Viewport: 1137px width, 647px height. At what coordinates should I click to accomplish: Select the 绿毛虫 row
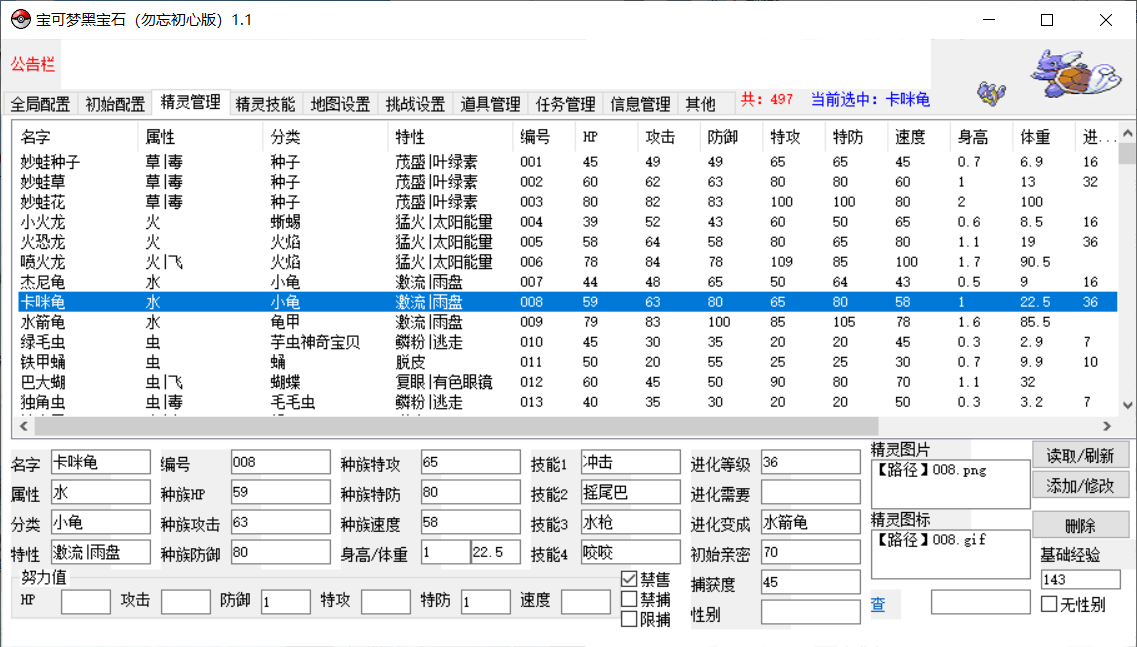[567, 342]
